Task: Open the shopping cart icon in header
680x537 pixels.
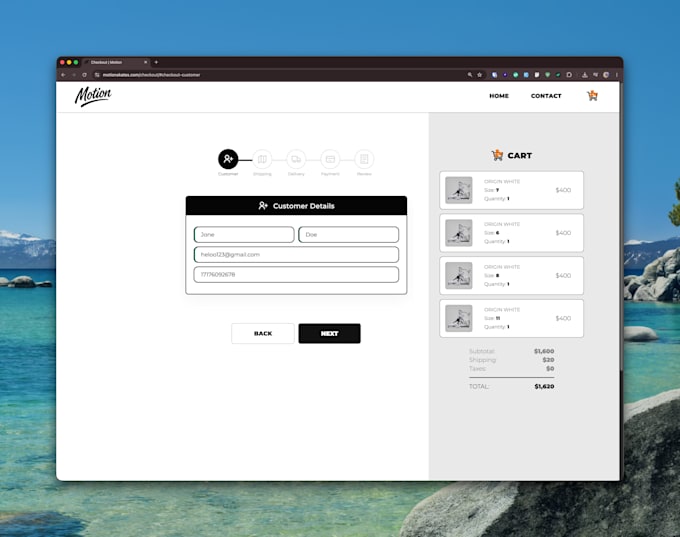Action: (x=592, y=95)
